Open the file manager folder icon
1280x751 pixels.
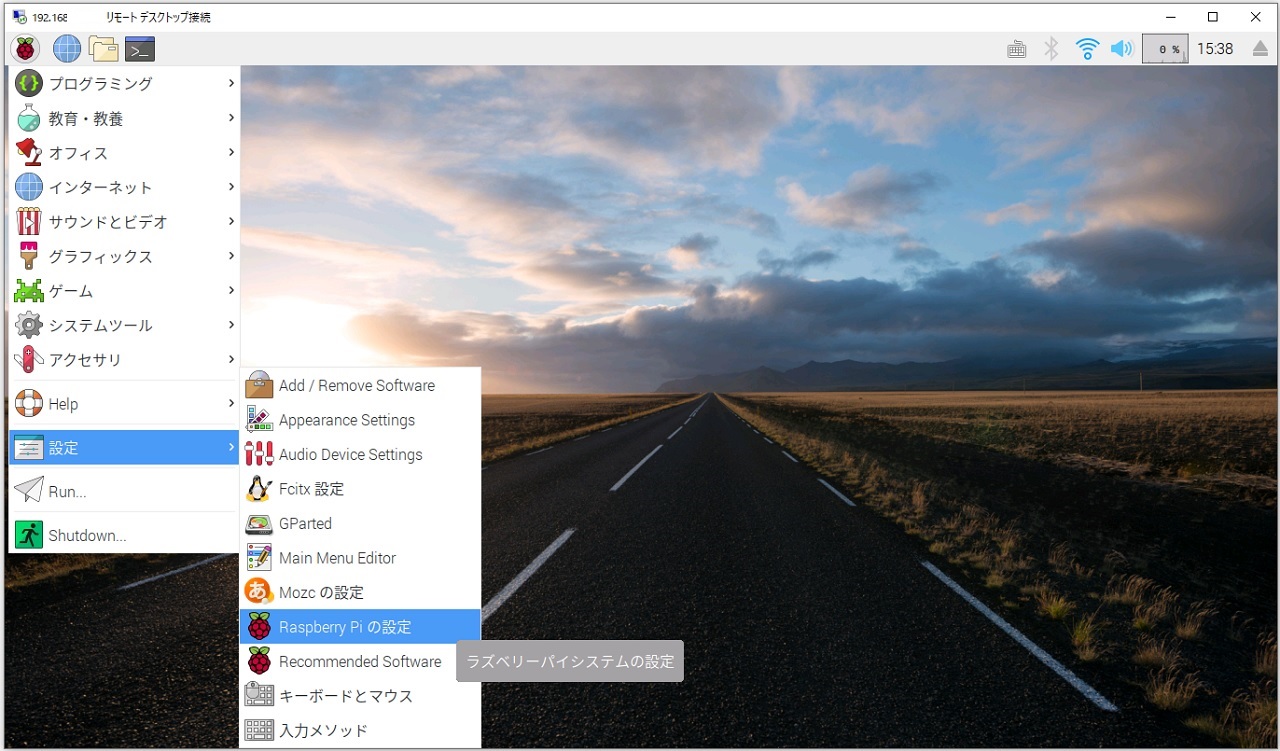tap(103, 48)
